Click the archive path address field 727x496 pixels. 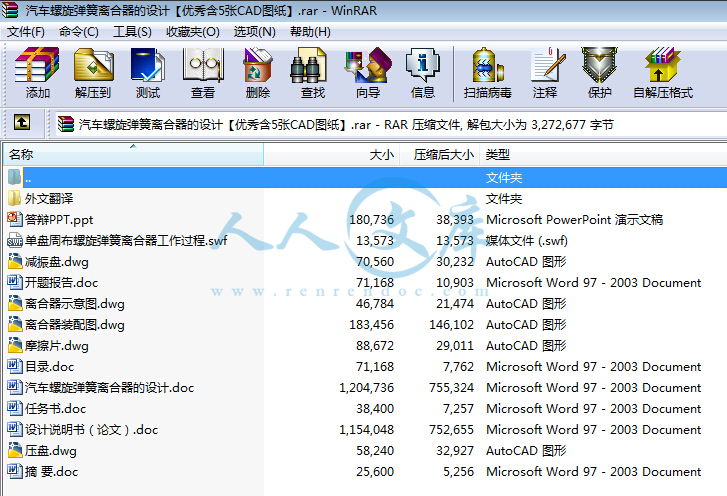(391, 124)
